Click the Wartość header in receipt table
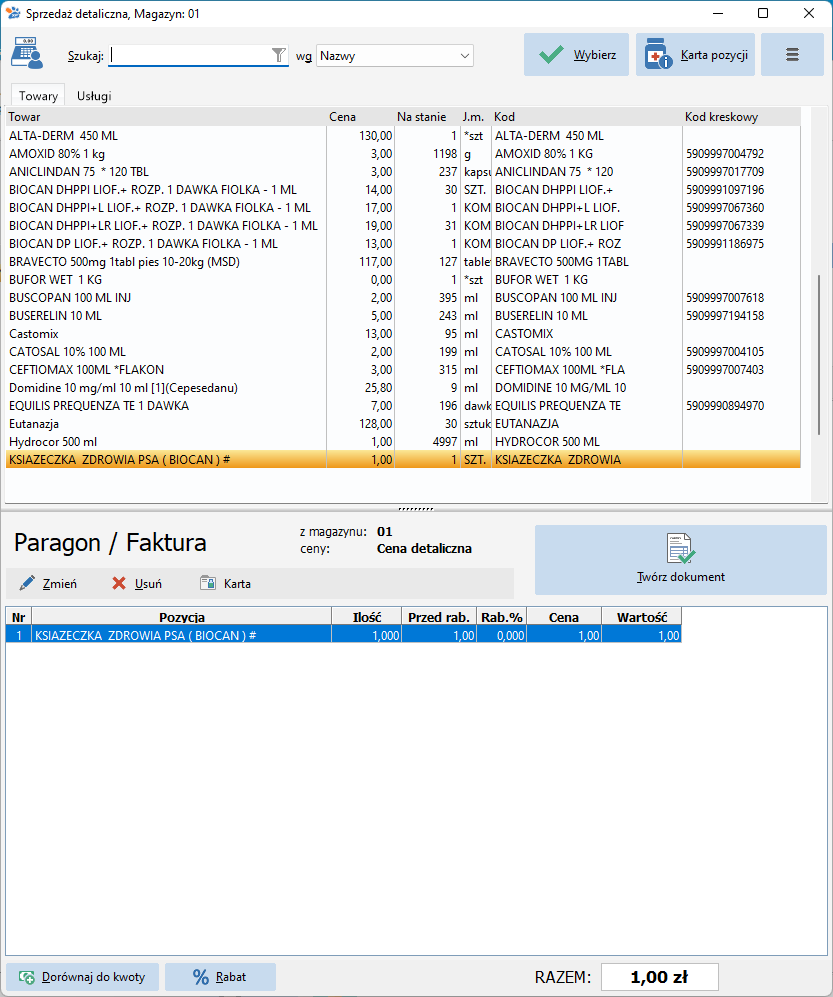This screenshot has width=833, height=997. 642,617
